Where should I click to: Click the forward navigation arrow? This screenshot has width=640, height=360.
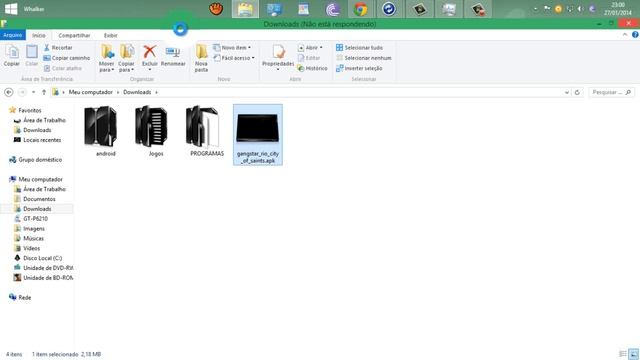[22, 92]
